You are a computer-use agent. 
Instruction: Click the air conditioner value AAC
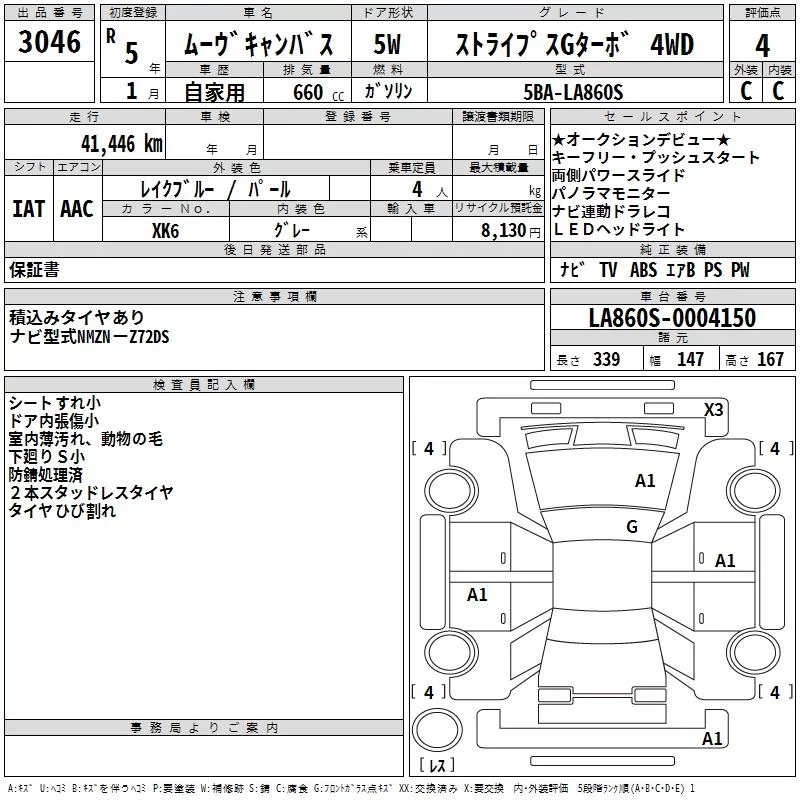(77, 209)
